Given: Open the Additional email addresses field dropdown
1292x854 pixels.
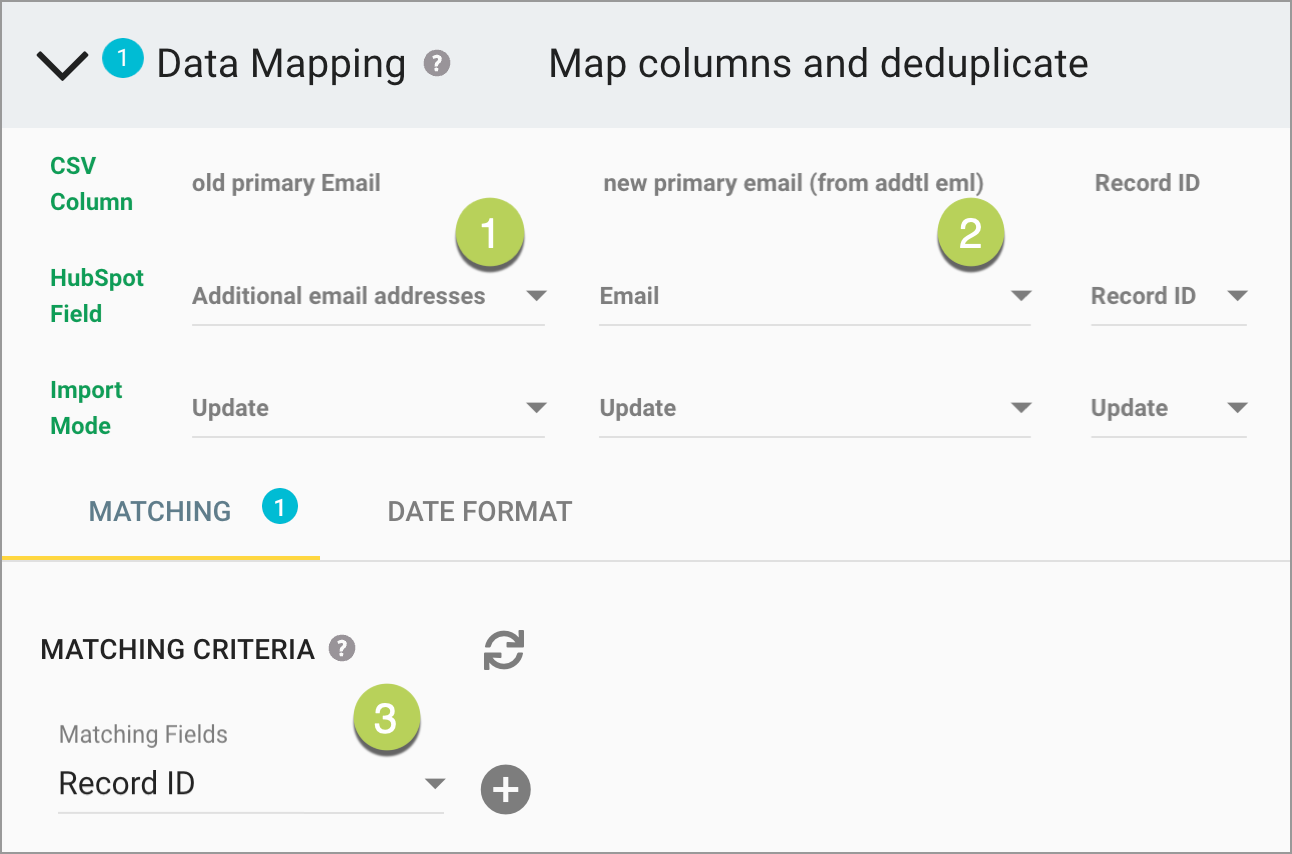Looking at the screenshot, I should 537,295.
